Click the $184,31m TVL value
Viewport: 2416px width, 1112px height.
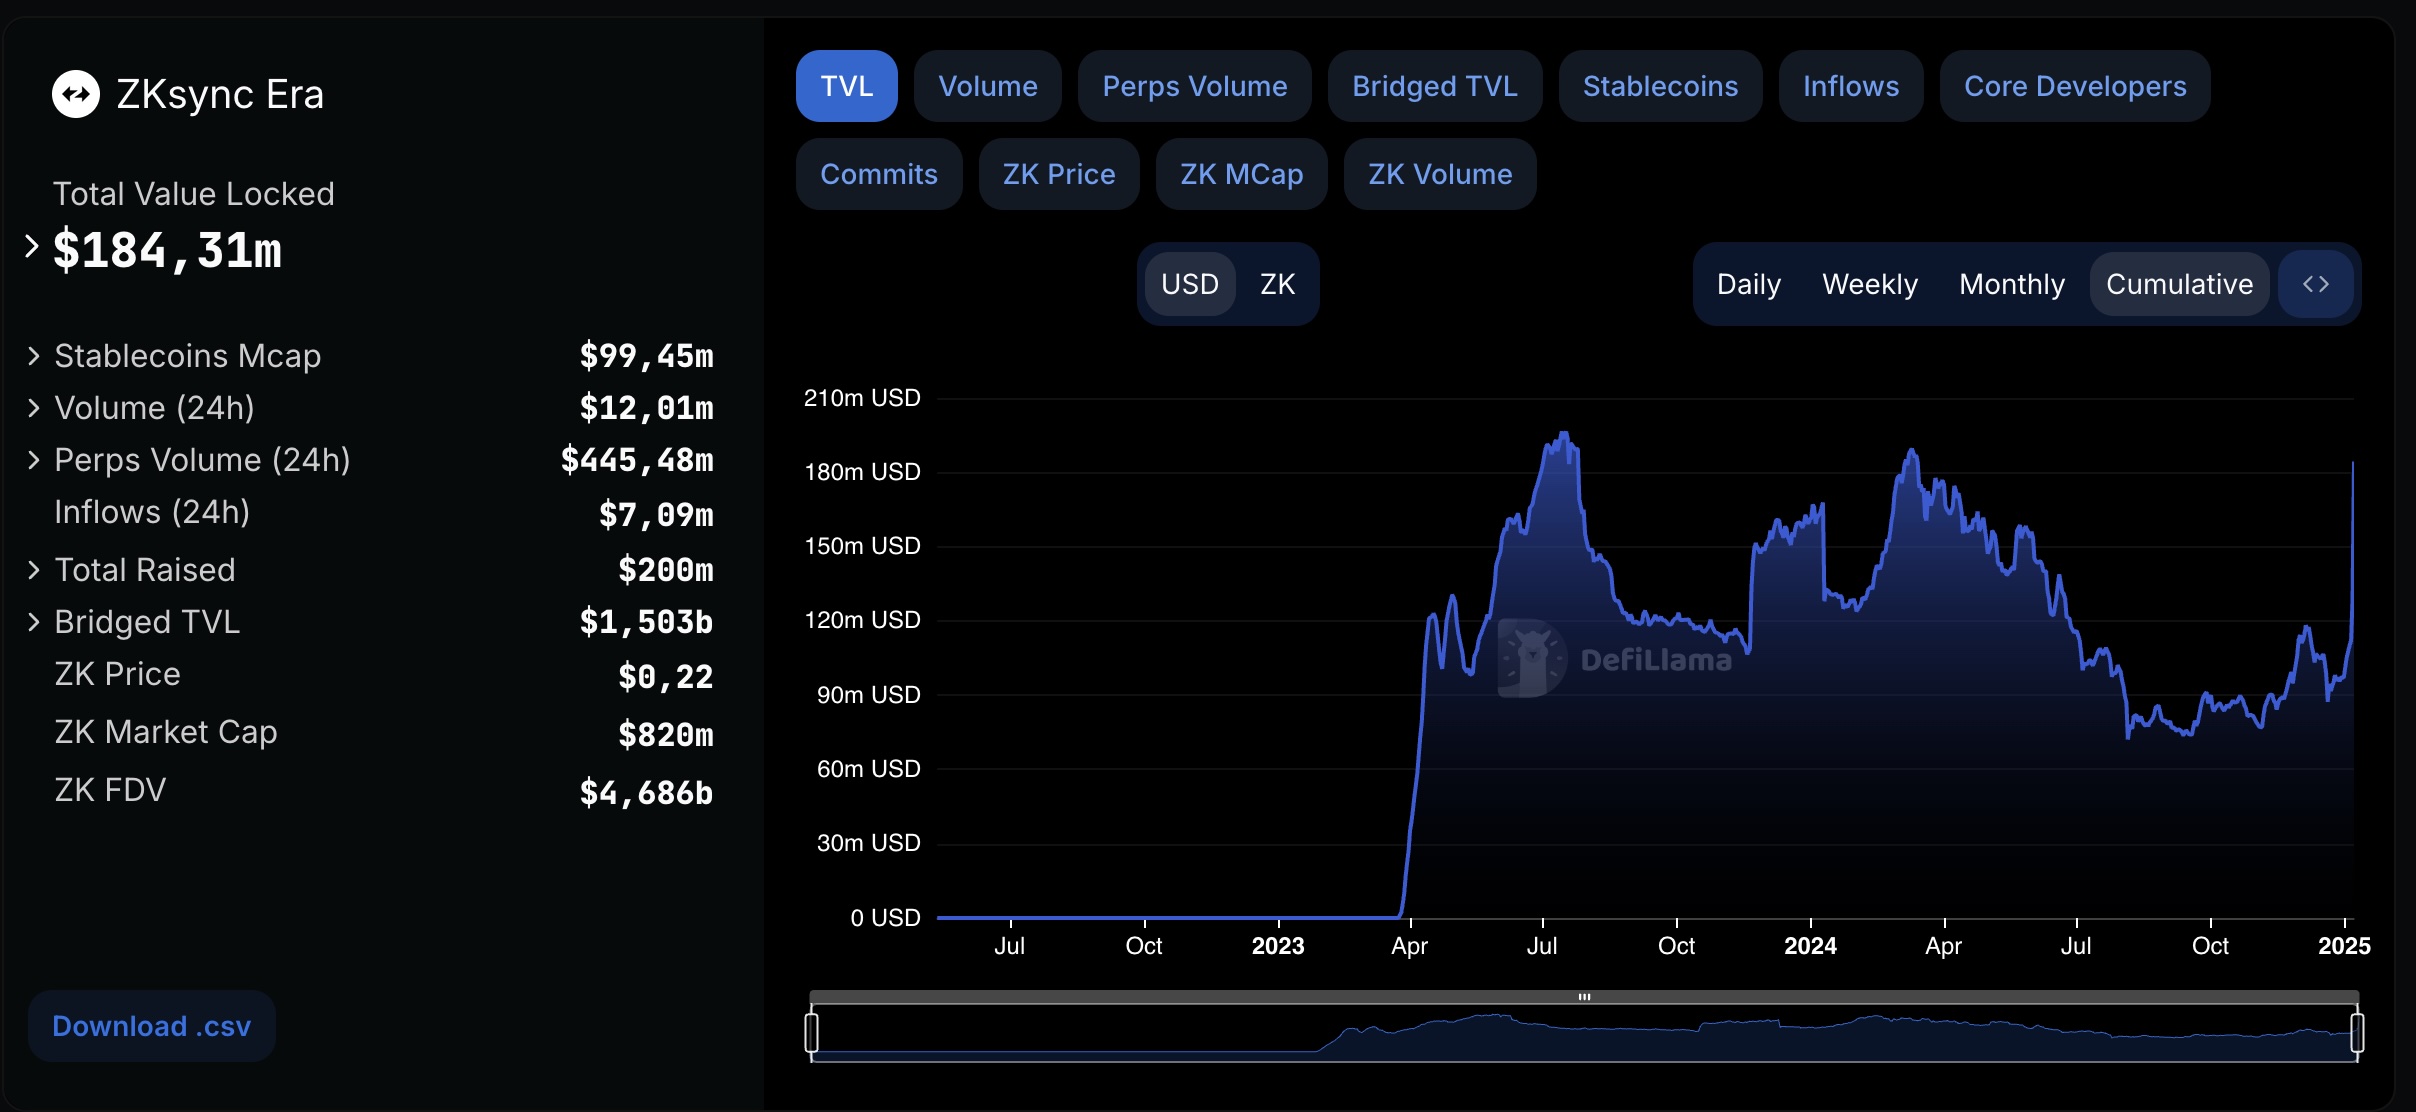pyautogui.click(x=167, y=250)
